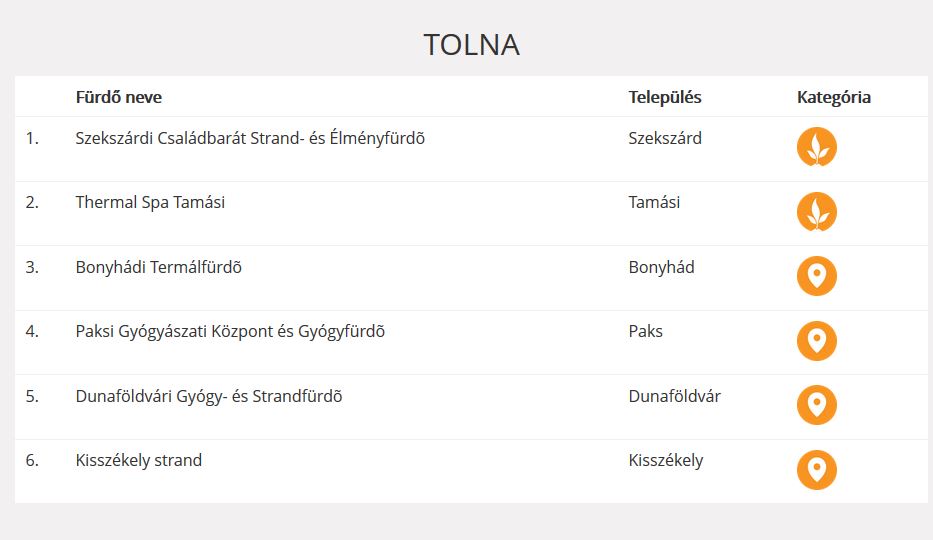Click the Dunaföldvár settlement cell

674,396
